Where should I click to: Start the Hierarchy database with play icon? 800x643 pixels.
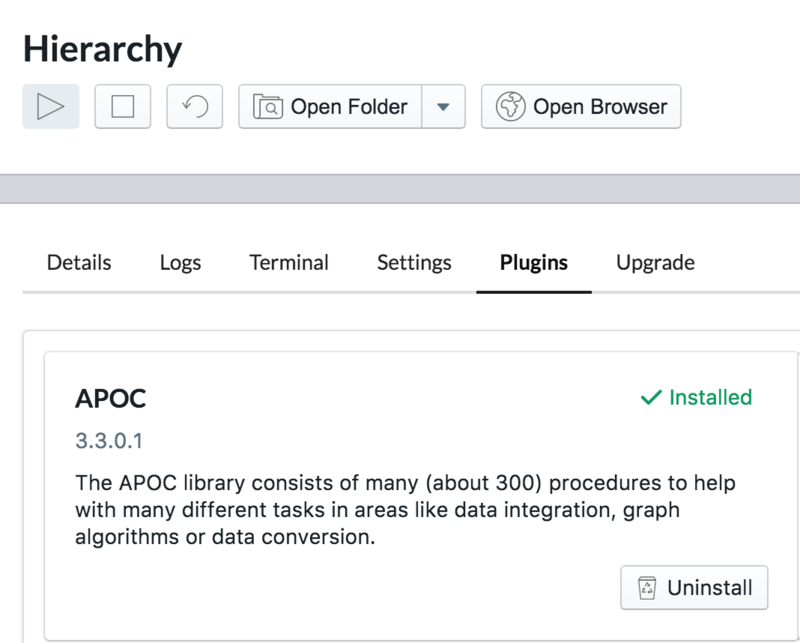point(51,107)
